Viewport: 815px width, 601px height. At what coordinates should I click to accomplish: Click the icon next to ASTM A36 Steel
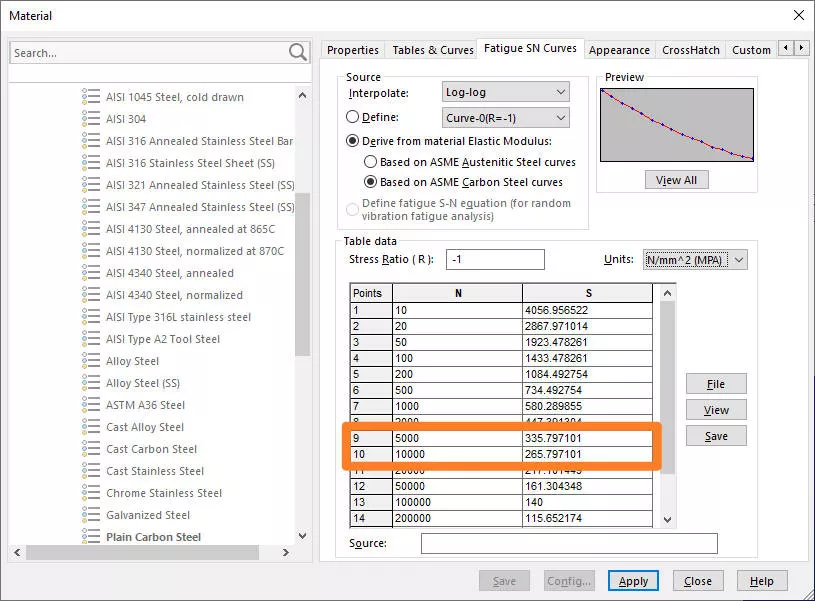click(x=90, y=404)
